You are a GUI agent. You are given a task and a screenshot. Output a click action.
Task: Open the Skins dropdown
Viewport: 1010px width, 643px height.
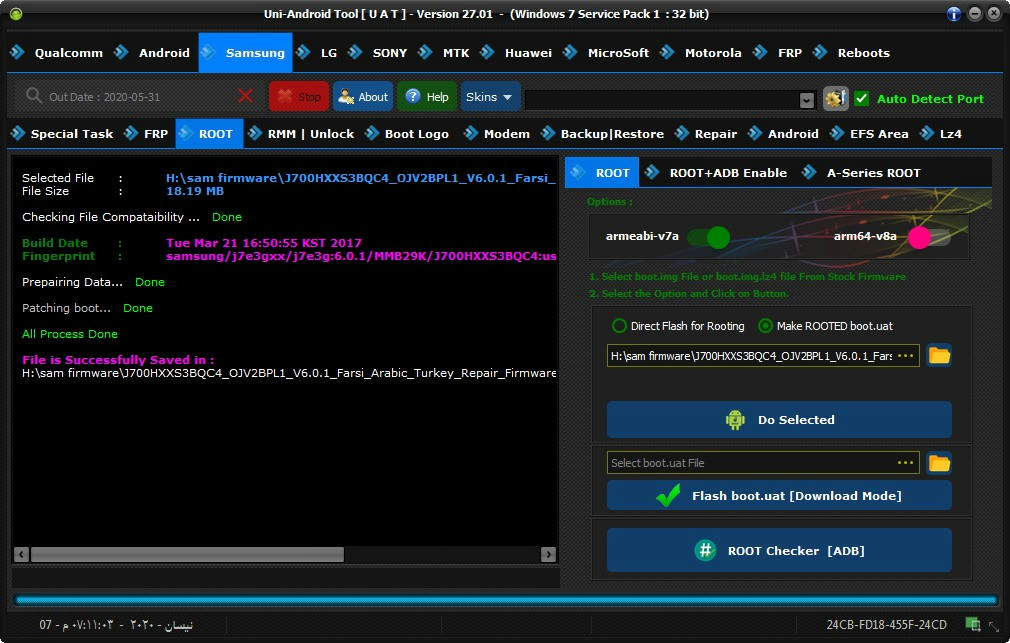[490, 97]
